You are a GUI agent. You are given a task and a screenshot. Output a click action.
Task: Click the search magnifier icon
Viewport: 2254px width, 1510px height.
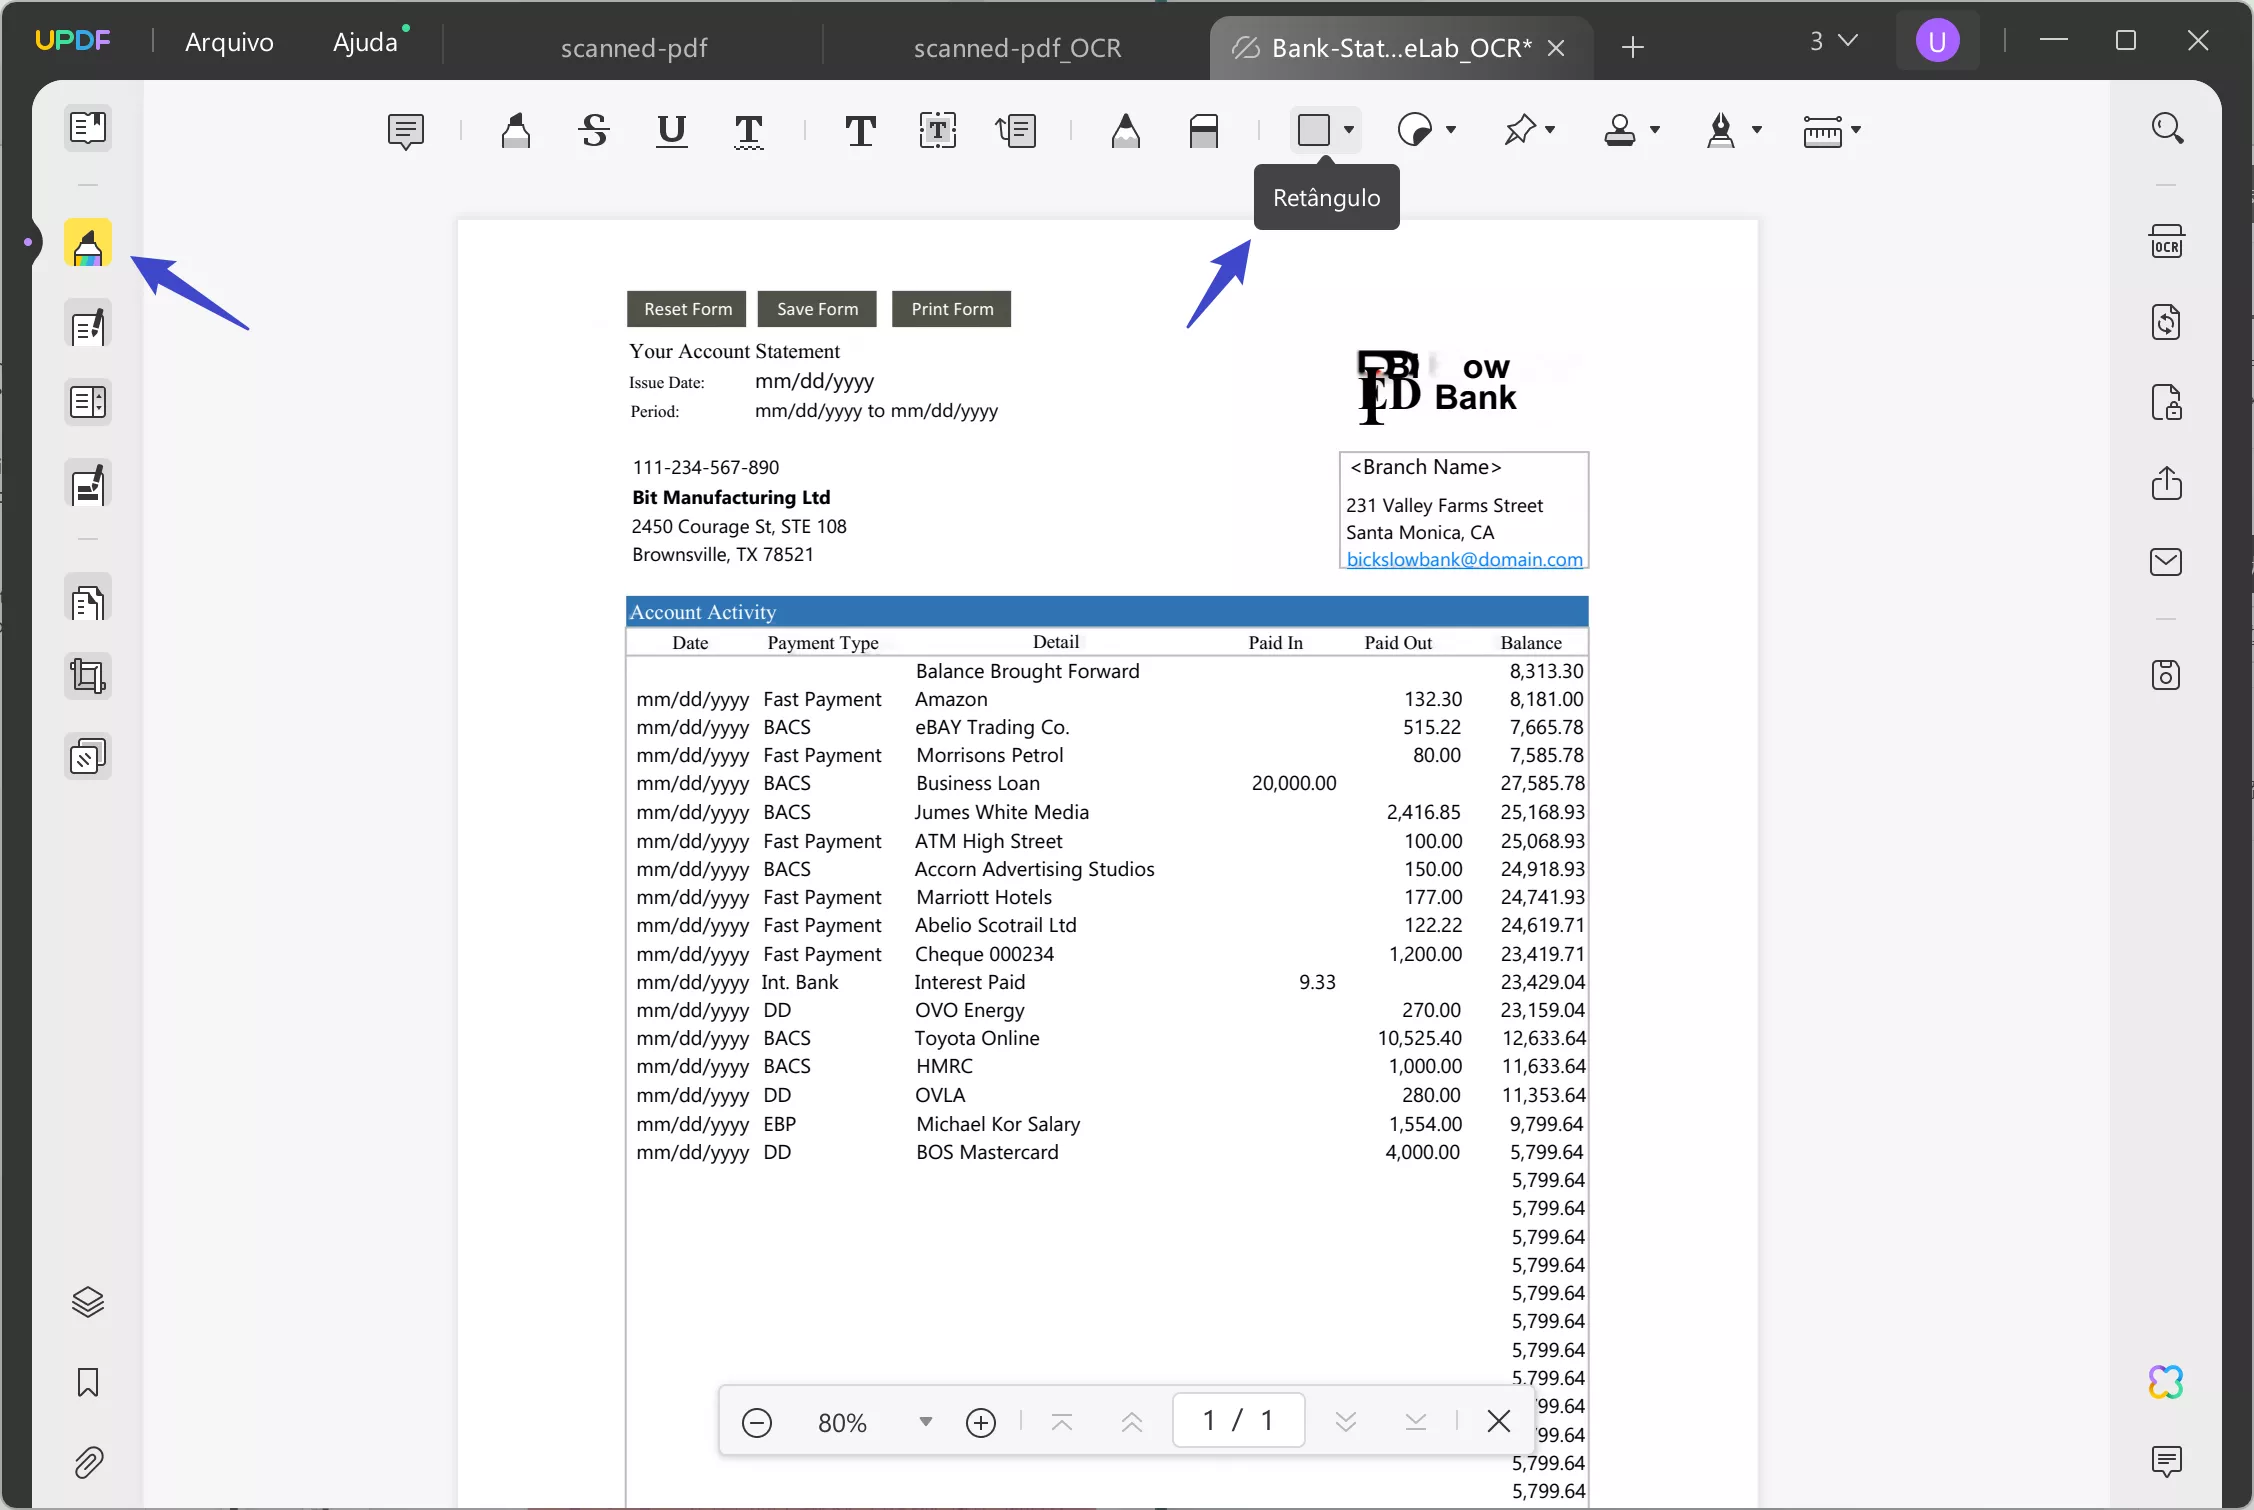point(2166,128)
